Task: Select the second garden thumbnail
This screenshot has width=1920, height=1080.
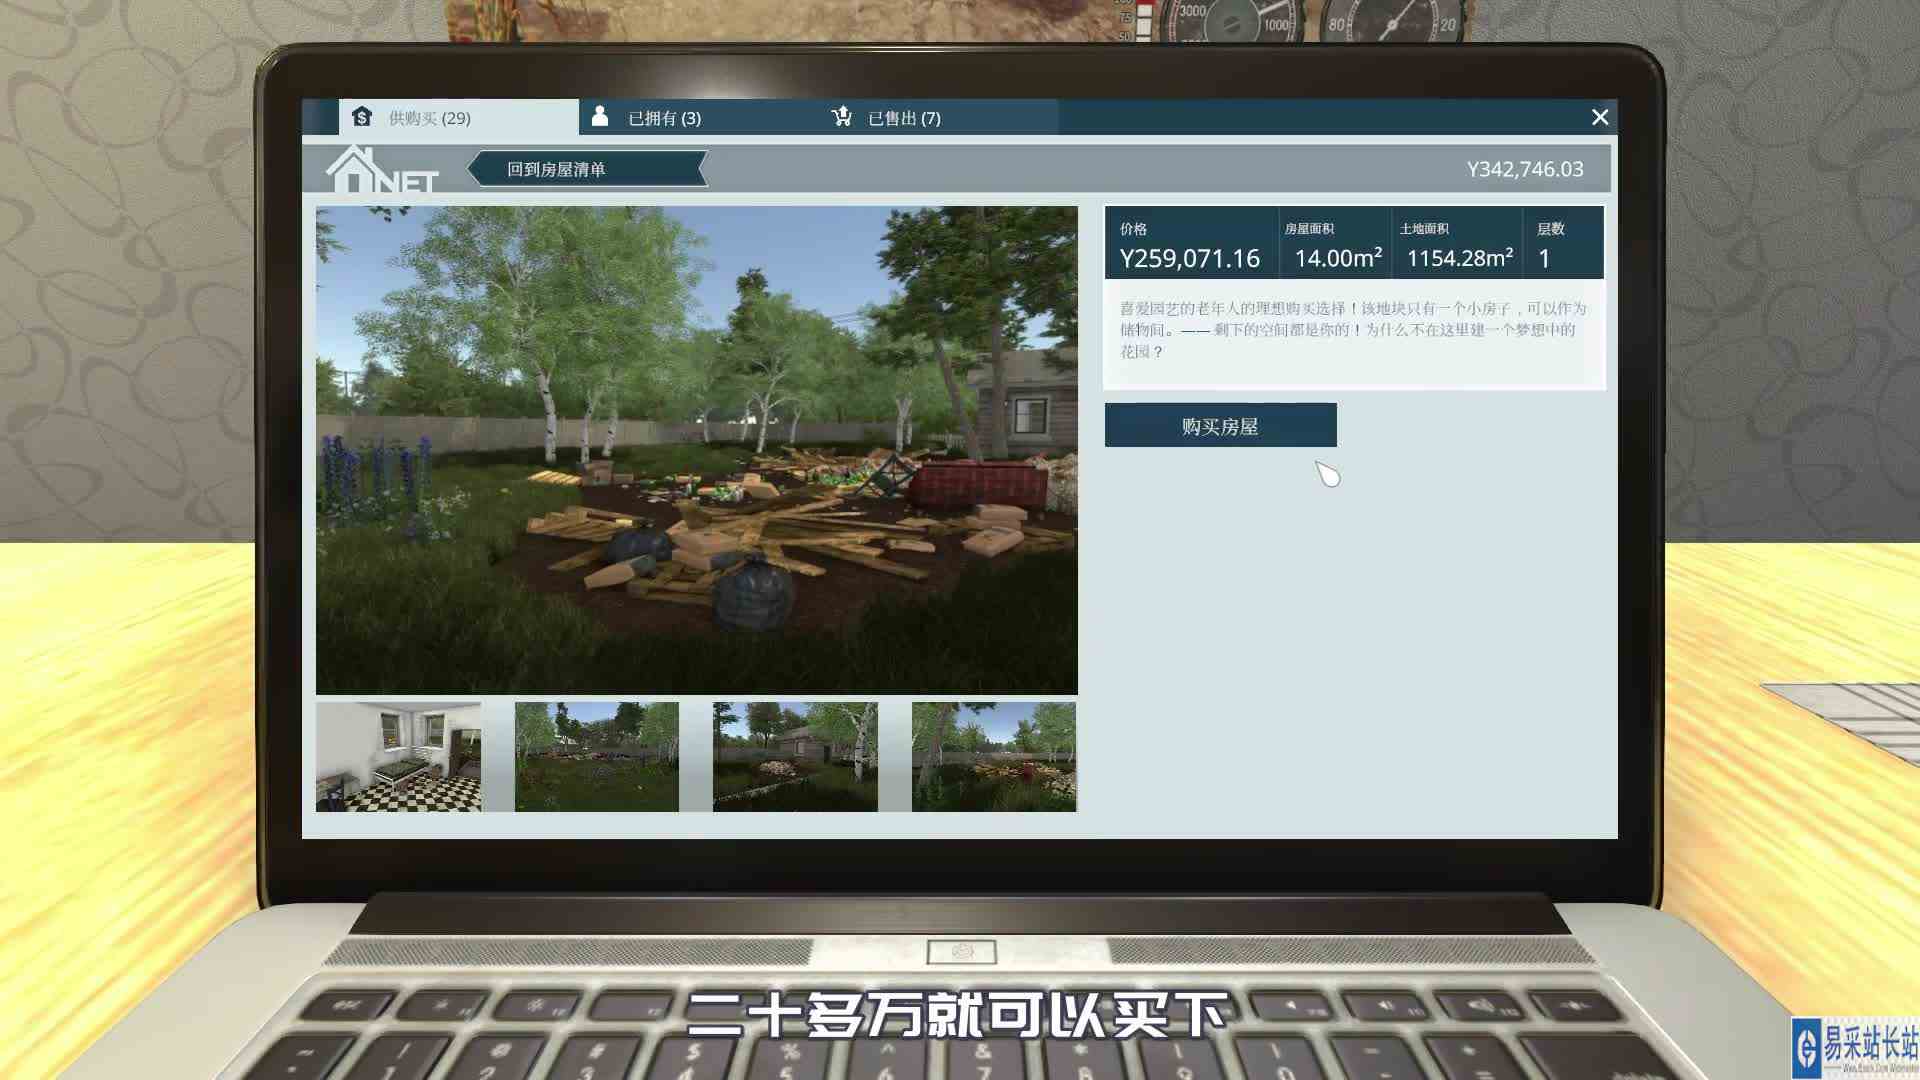Action: (x=596, y=756)
